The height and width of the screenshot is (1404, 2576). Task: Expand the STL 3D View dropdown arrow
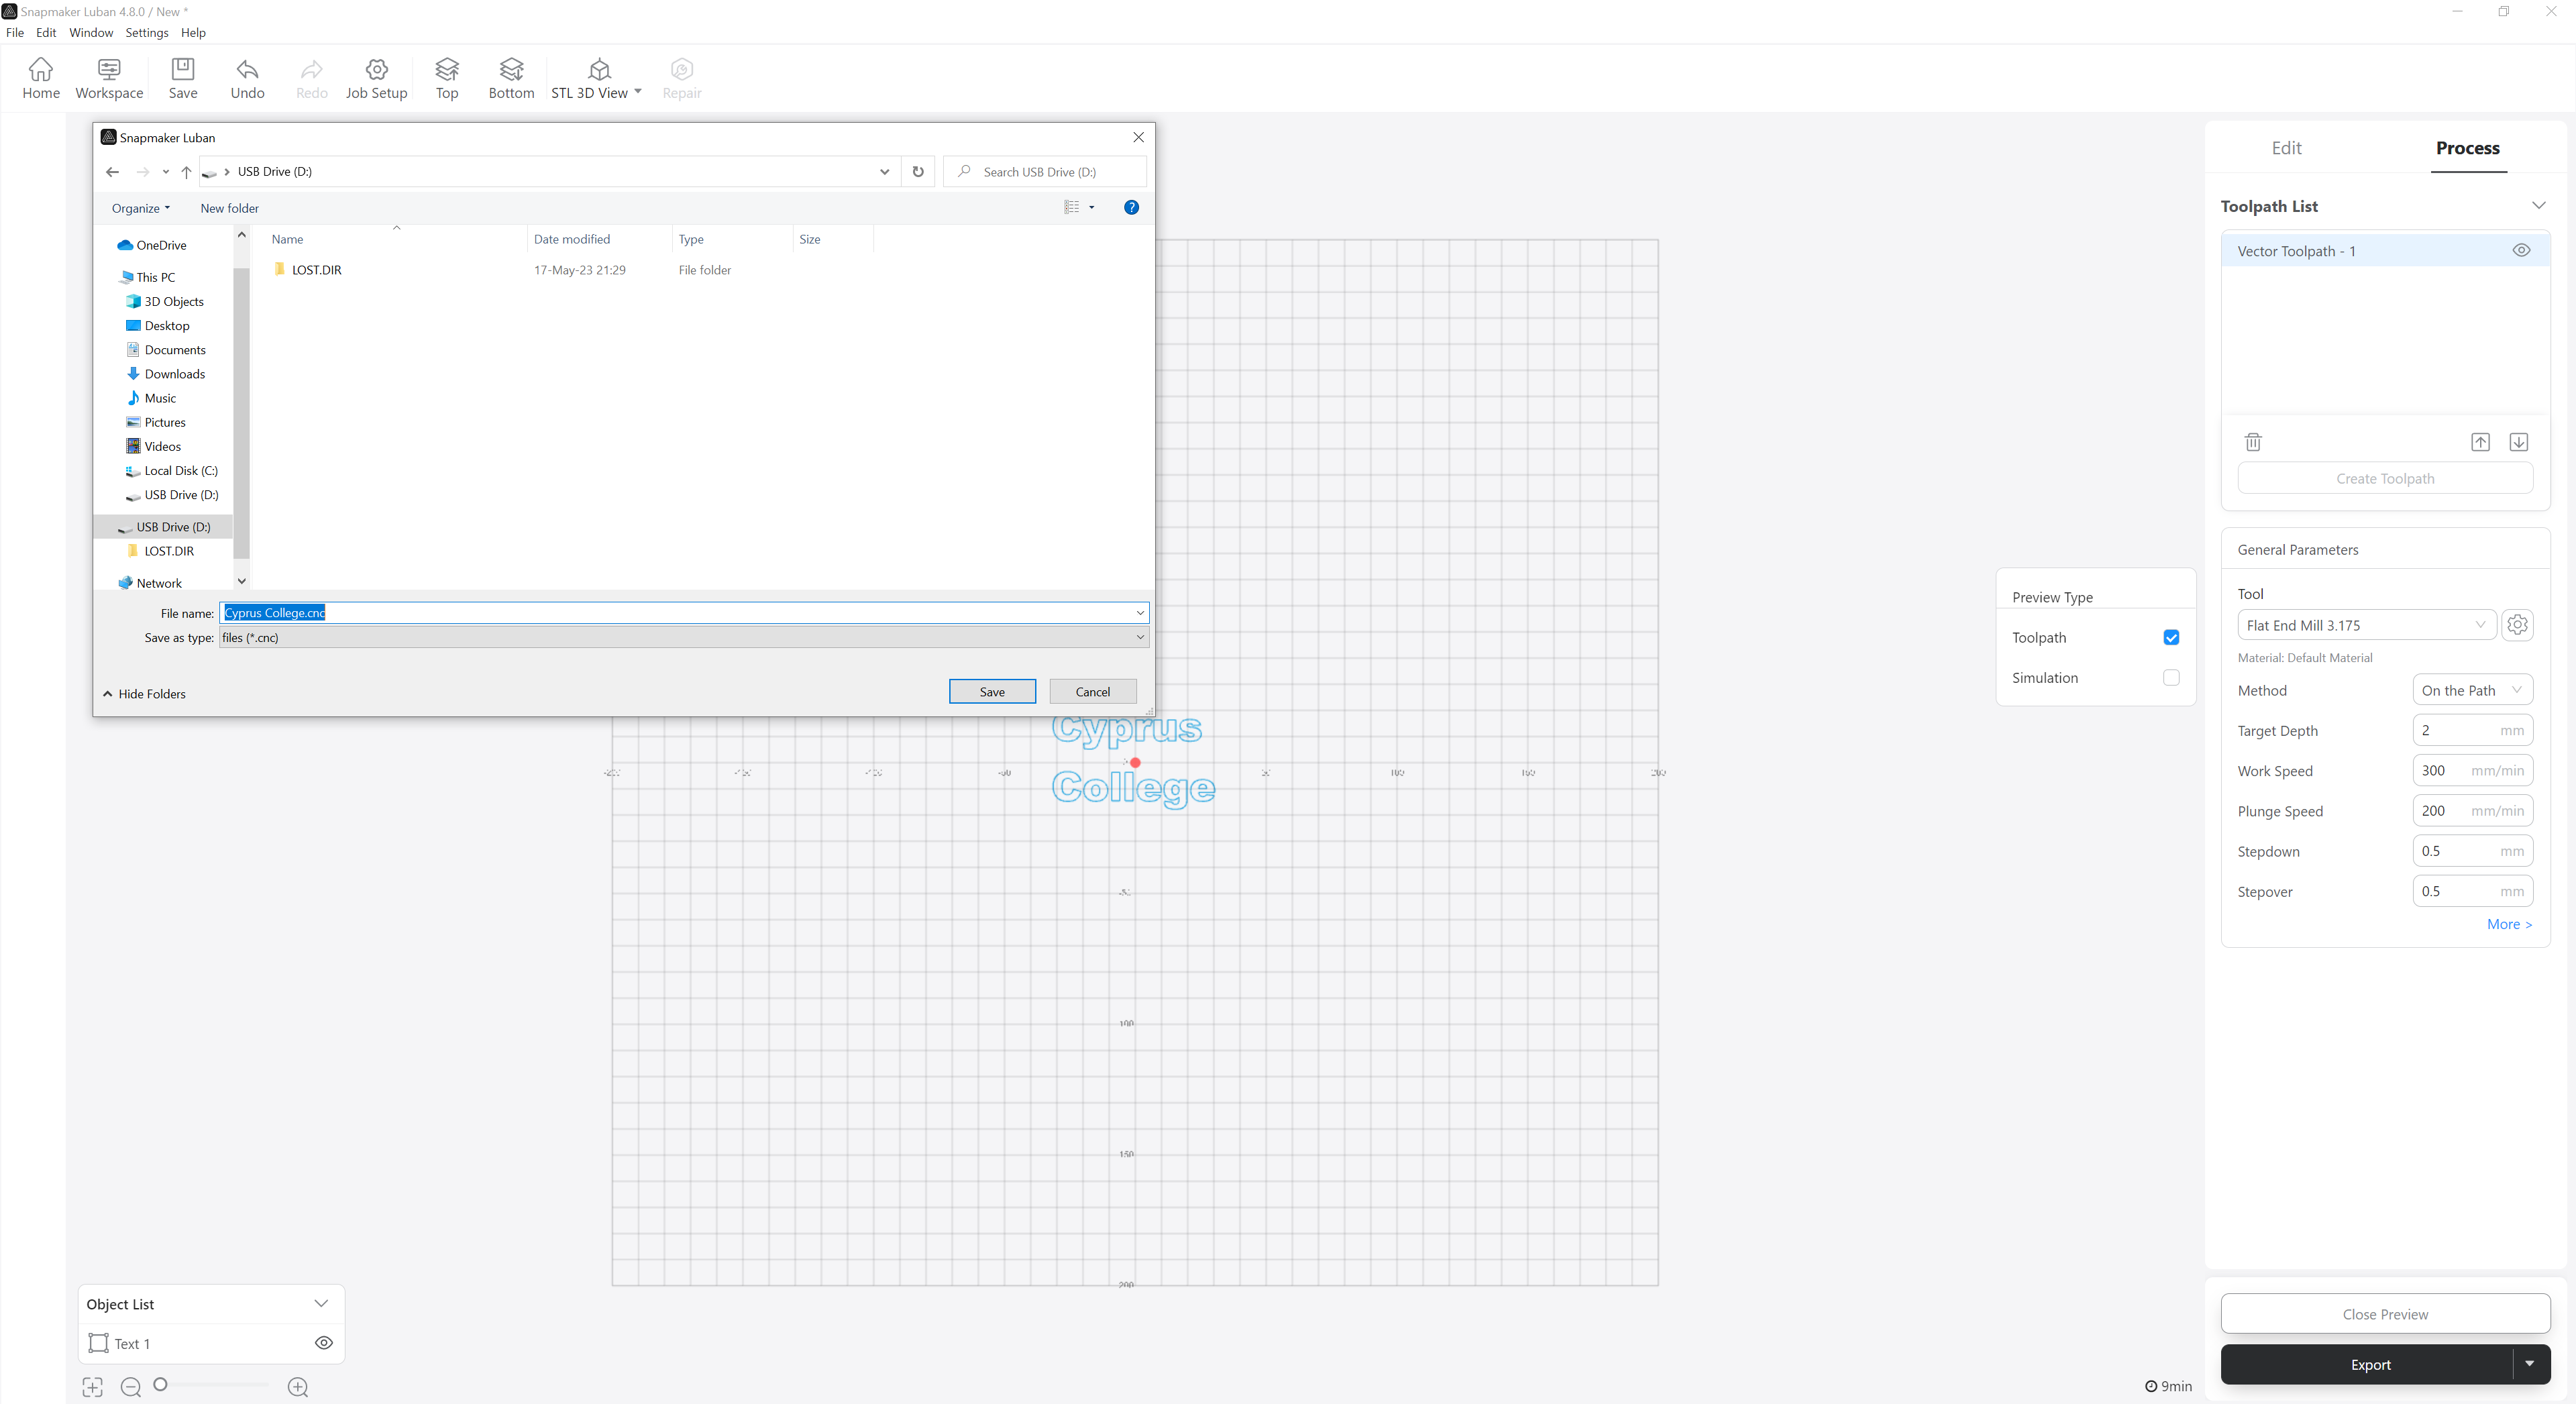tap(638, 91)
